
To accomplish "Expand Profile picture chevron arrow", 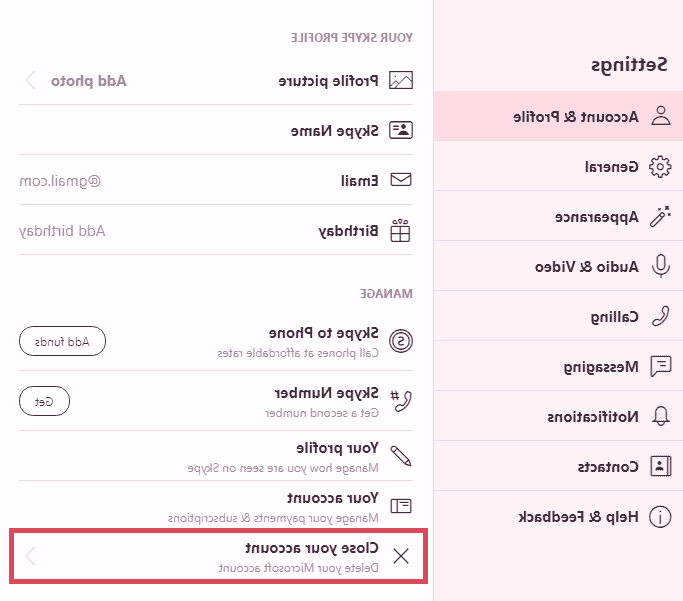I will (x=31, y=80).
